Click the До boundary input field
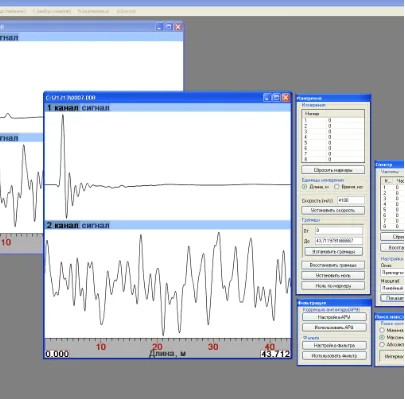The width and height of the screenshot is (405, 399). coord(339,241)
